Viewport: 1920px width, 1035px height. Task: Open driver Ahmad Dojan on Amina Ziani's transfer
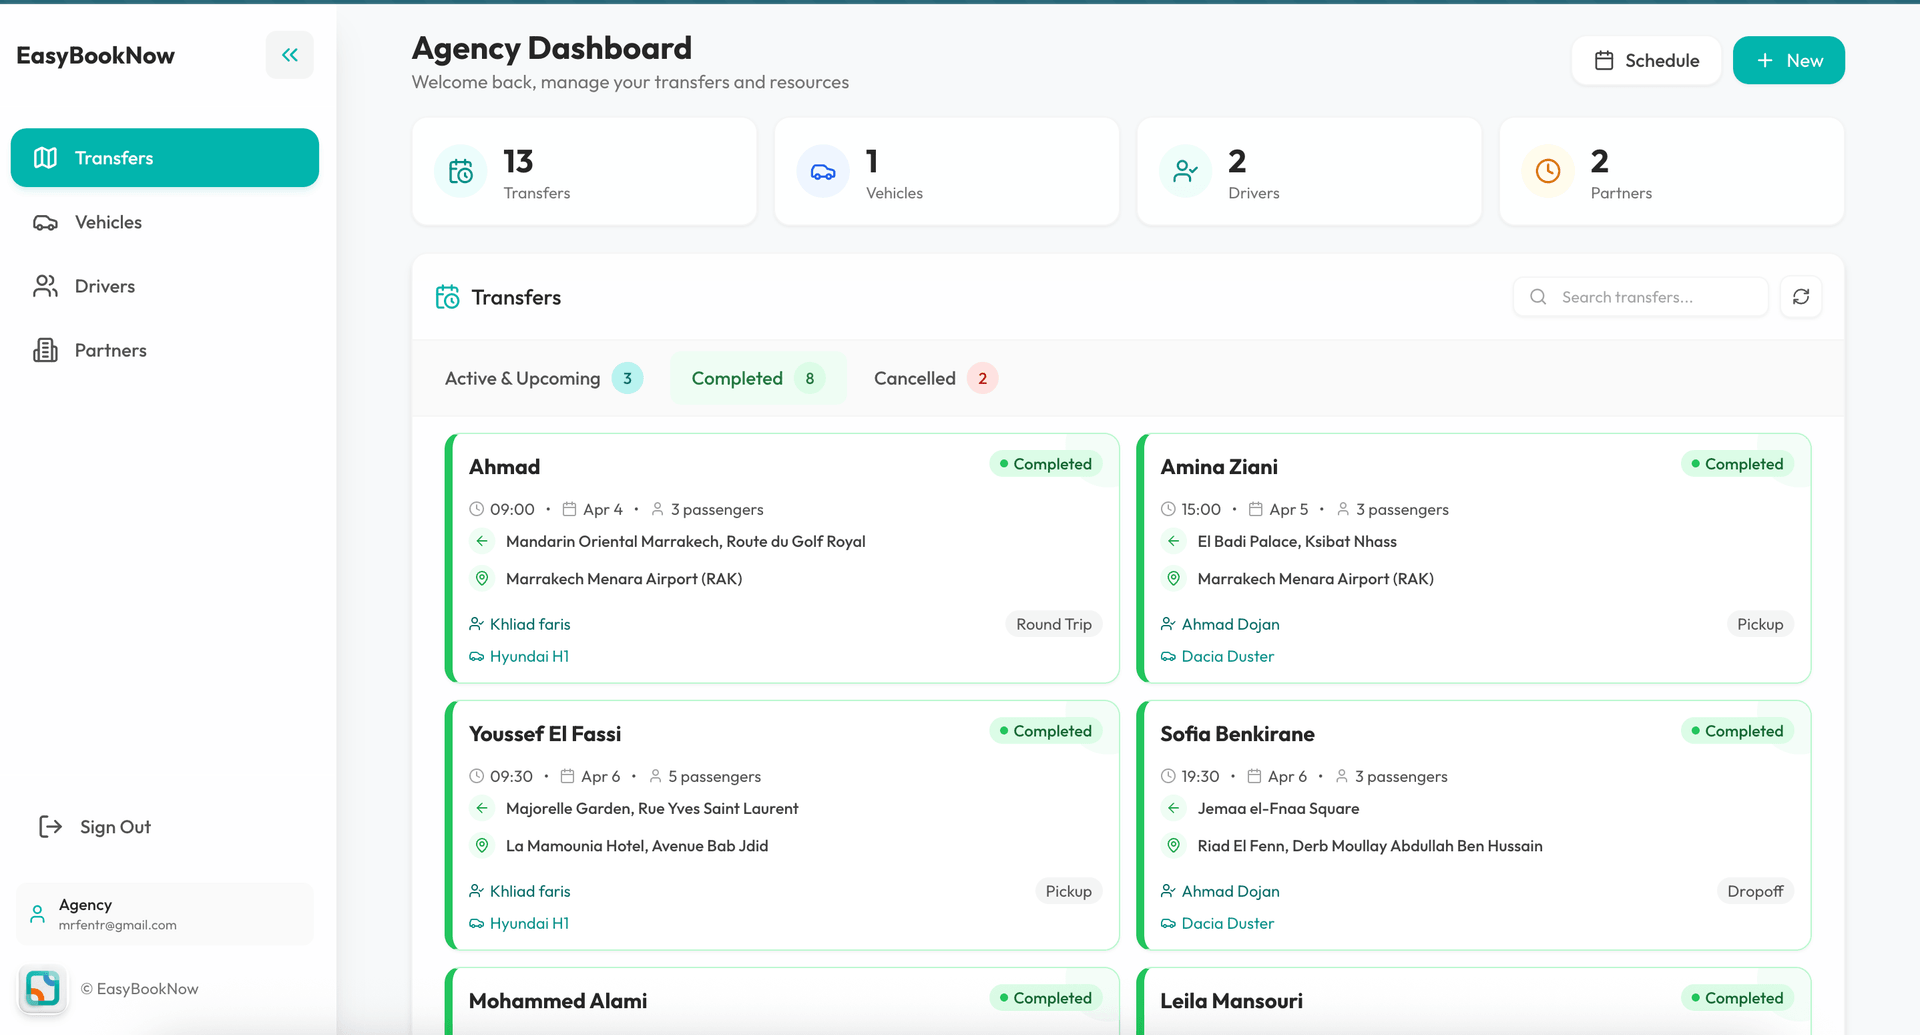point(1230,624)
